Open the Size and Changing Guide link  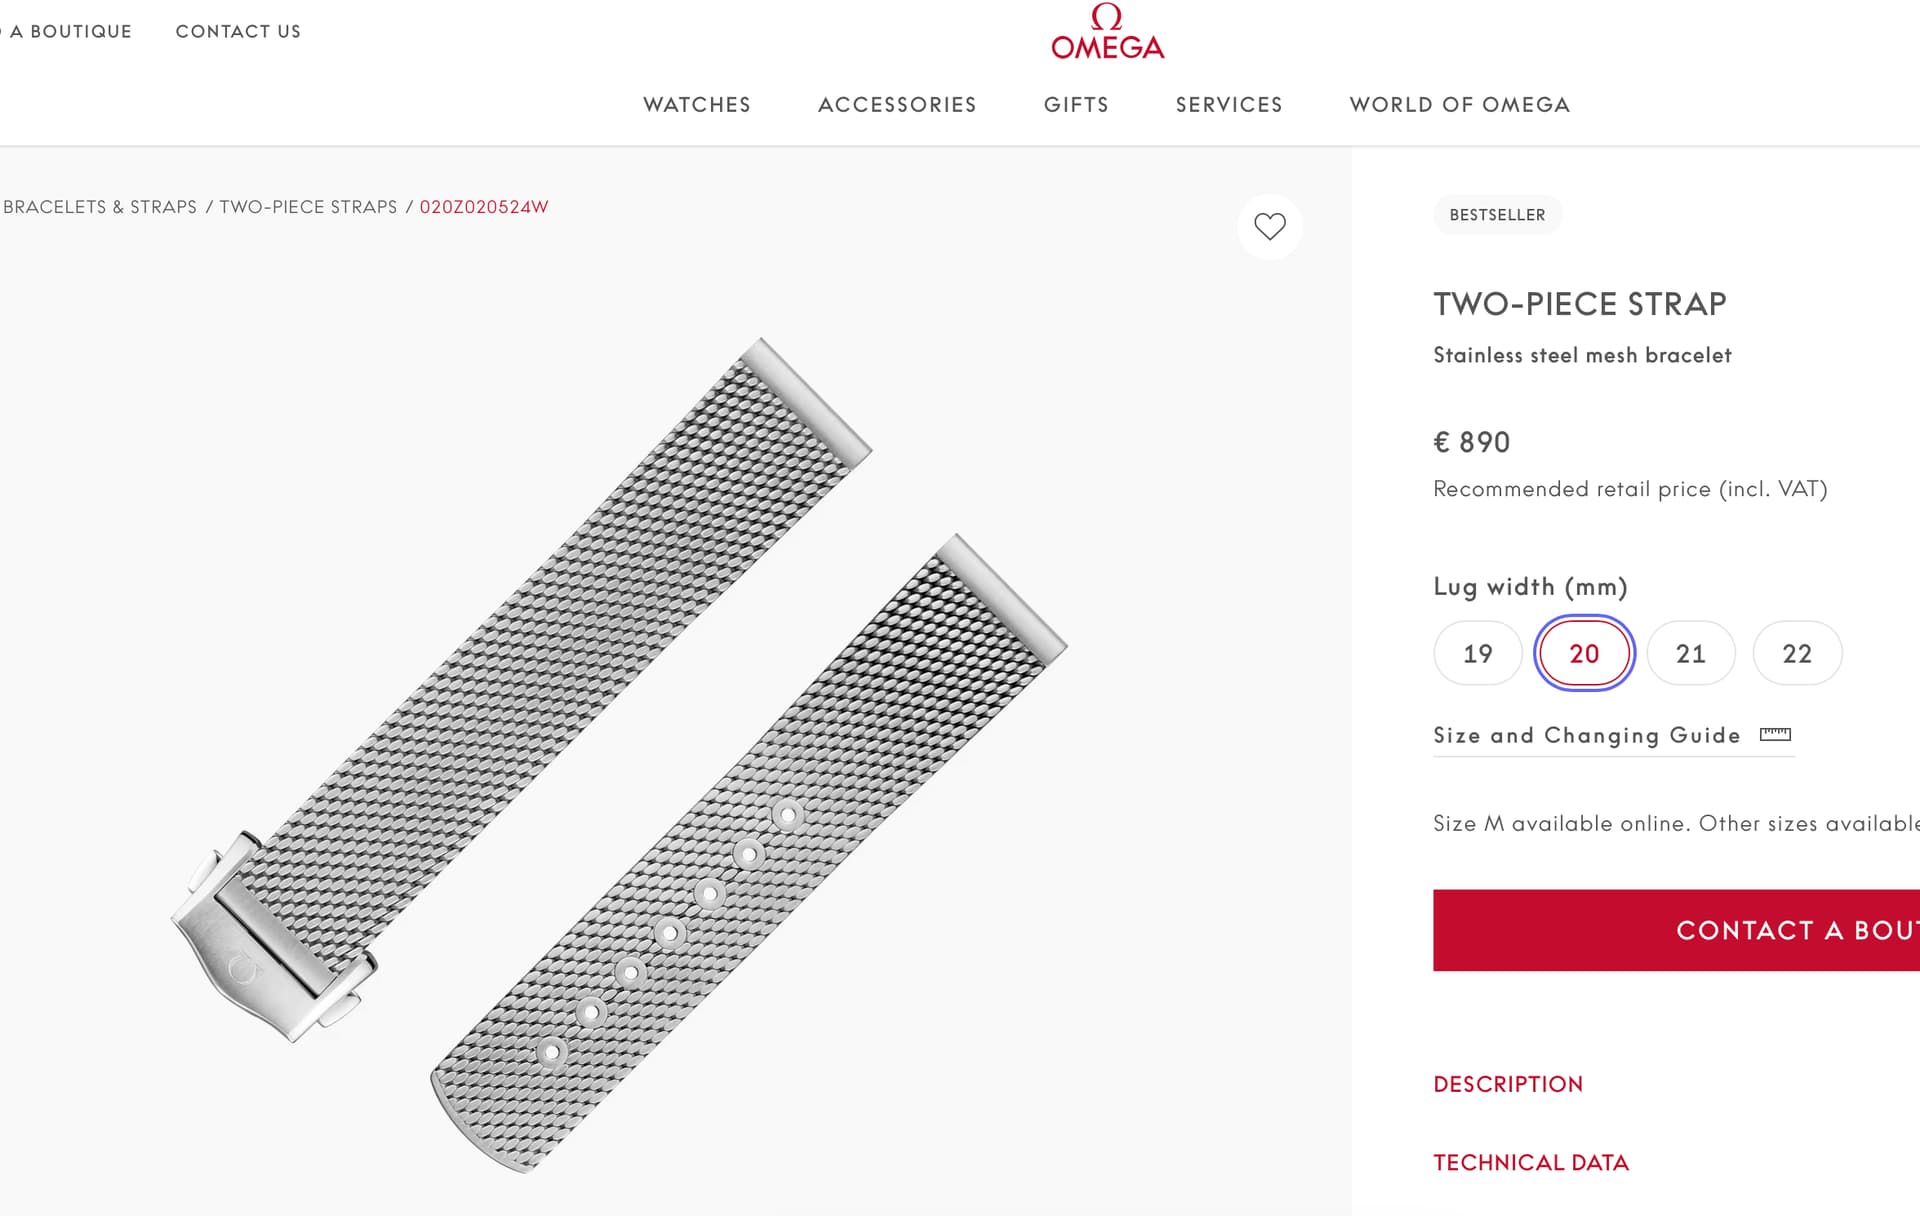pos(1586,736)
